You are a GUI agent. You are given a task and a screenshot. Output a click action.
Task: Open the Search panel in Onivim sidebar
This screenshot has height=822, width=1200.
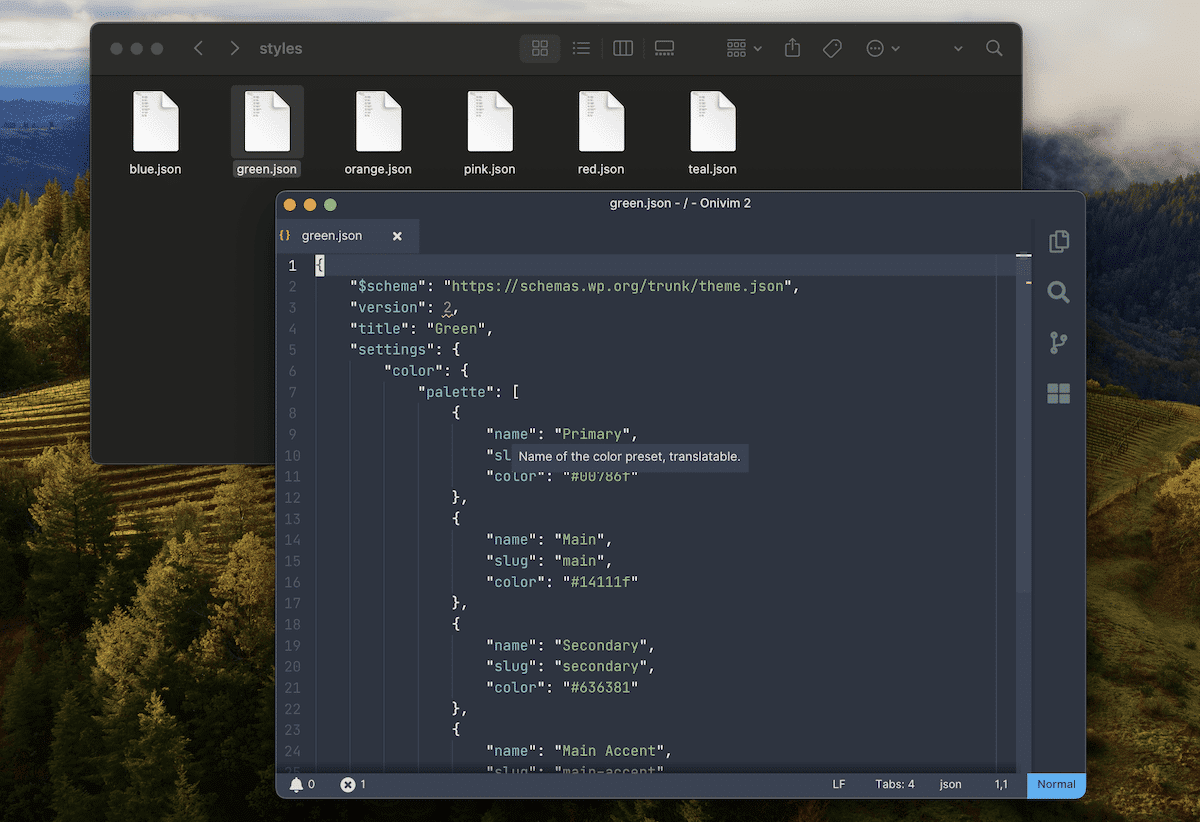[1058, 292]
